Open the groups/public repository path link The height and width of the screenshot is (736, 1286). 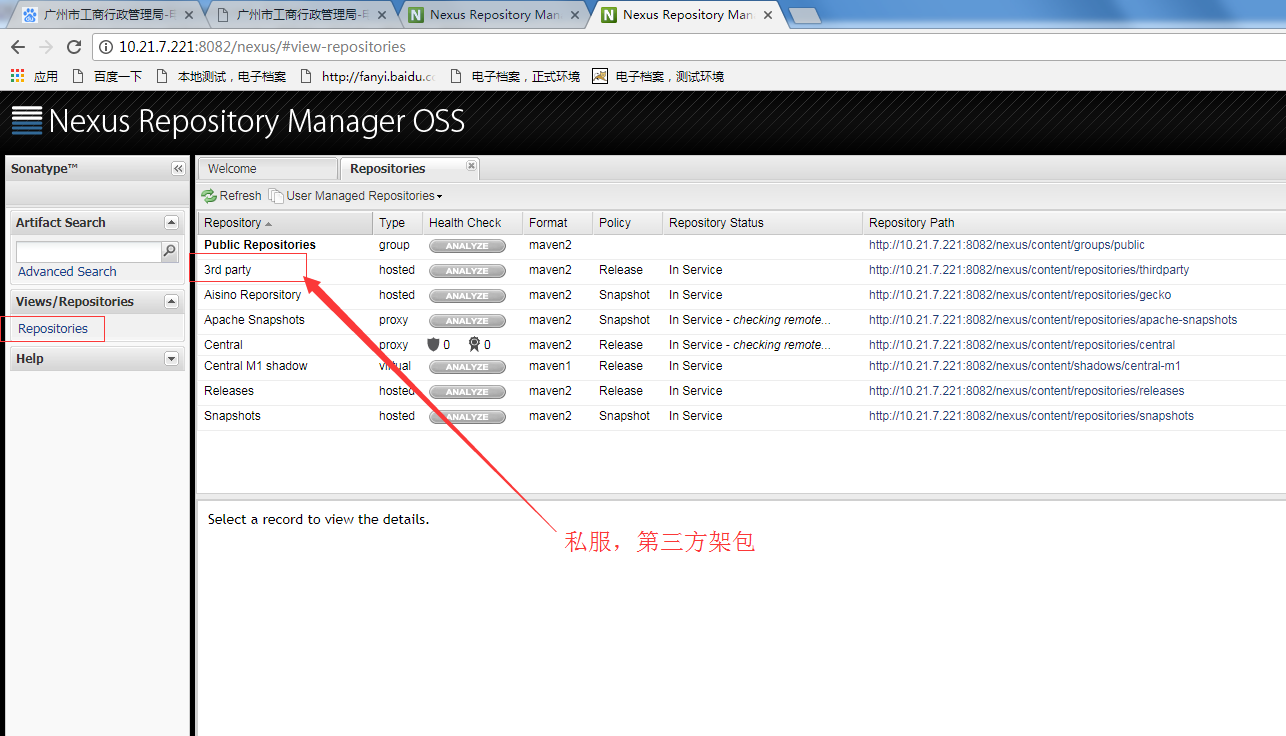pyautogui.click(x=1007, y=245)
